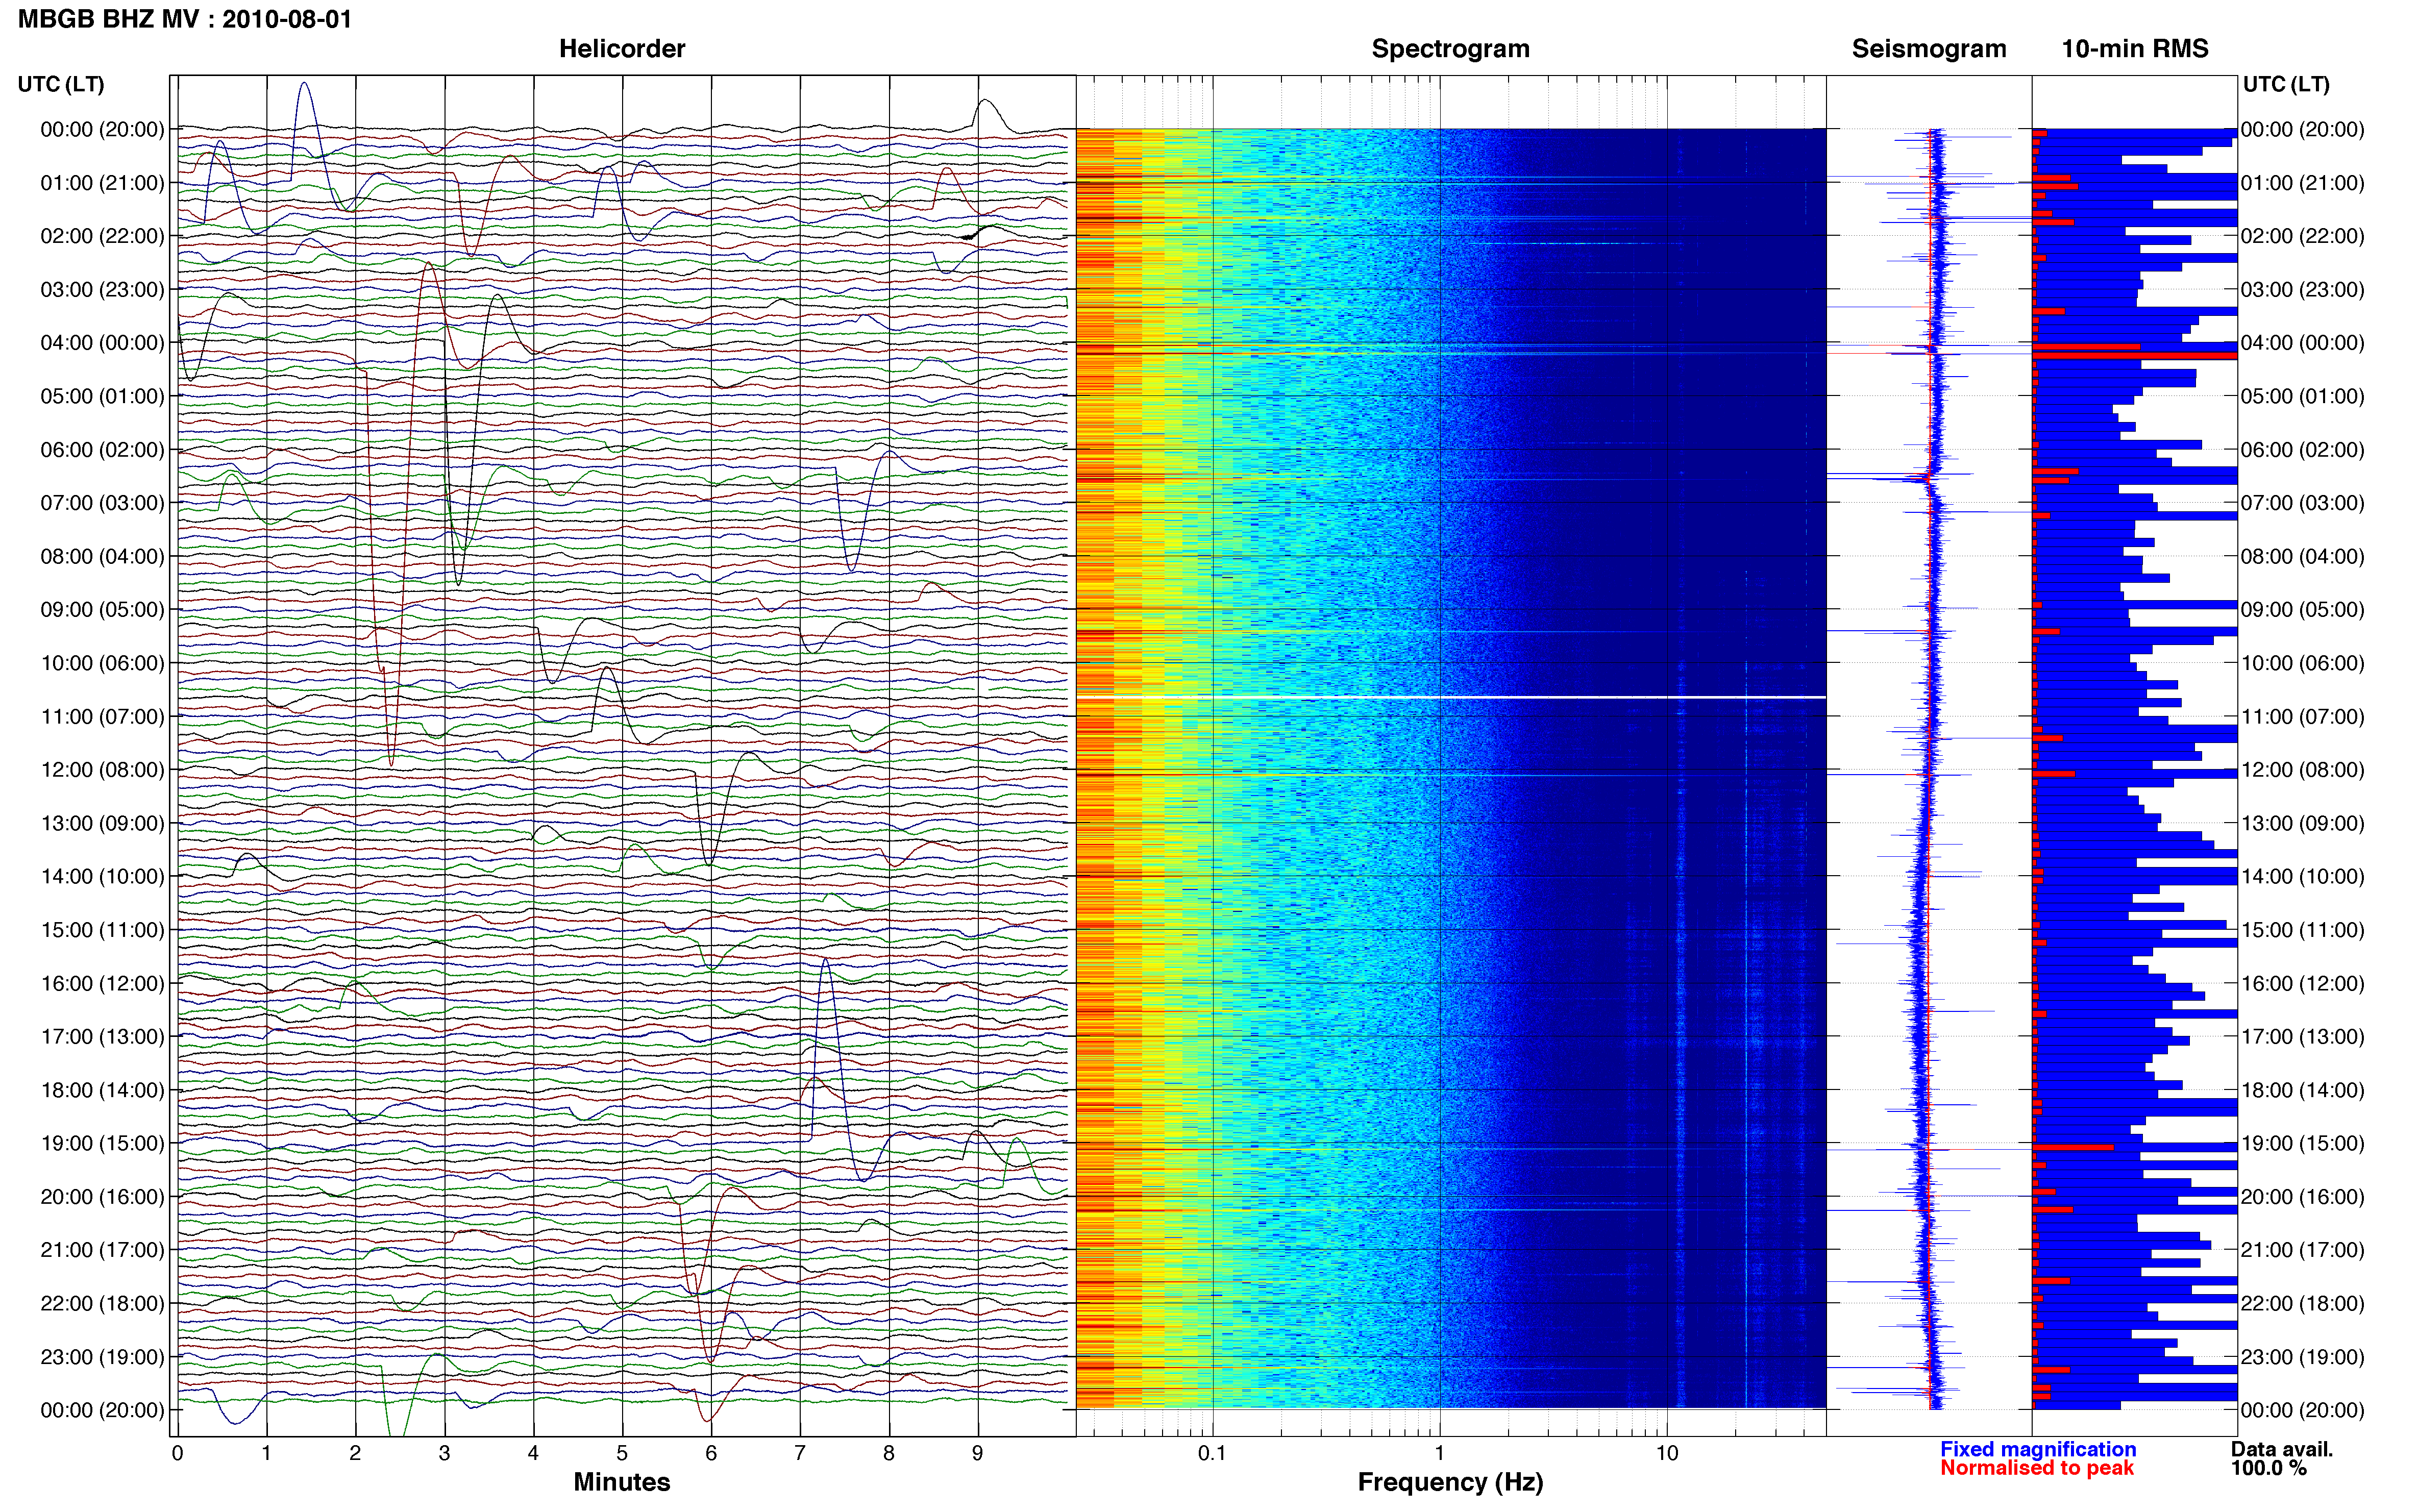
Task: Click the left time label '19:00 (15:00)'
Action: coord(102,1143)
